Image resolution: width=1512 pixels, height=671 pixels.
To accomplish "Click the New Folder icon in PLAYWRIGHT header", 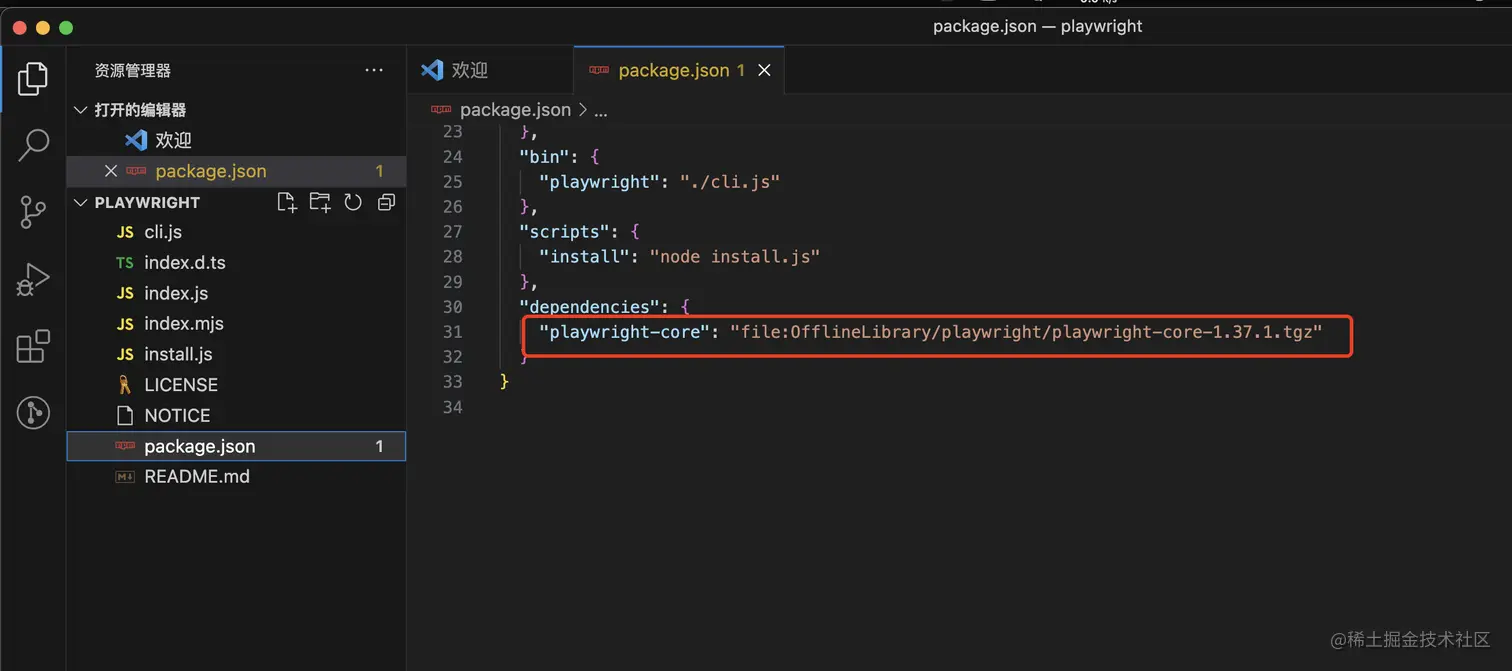I will [x=320, y=202].
